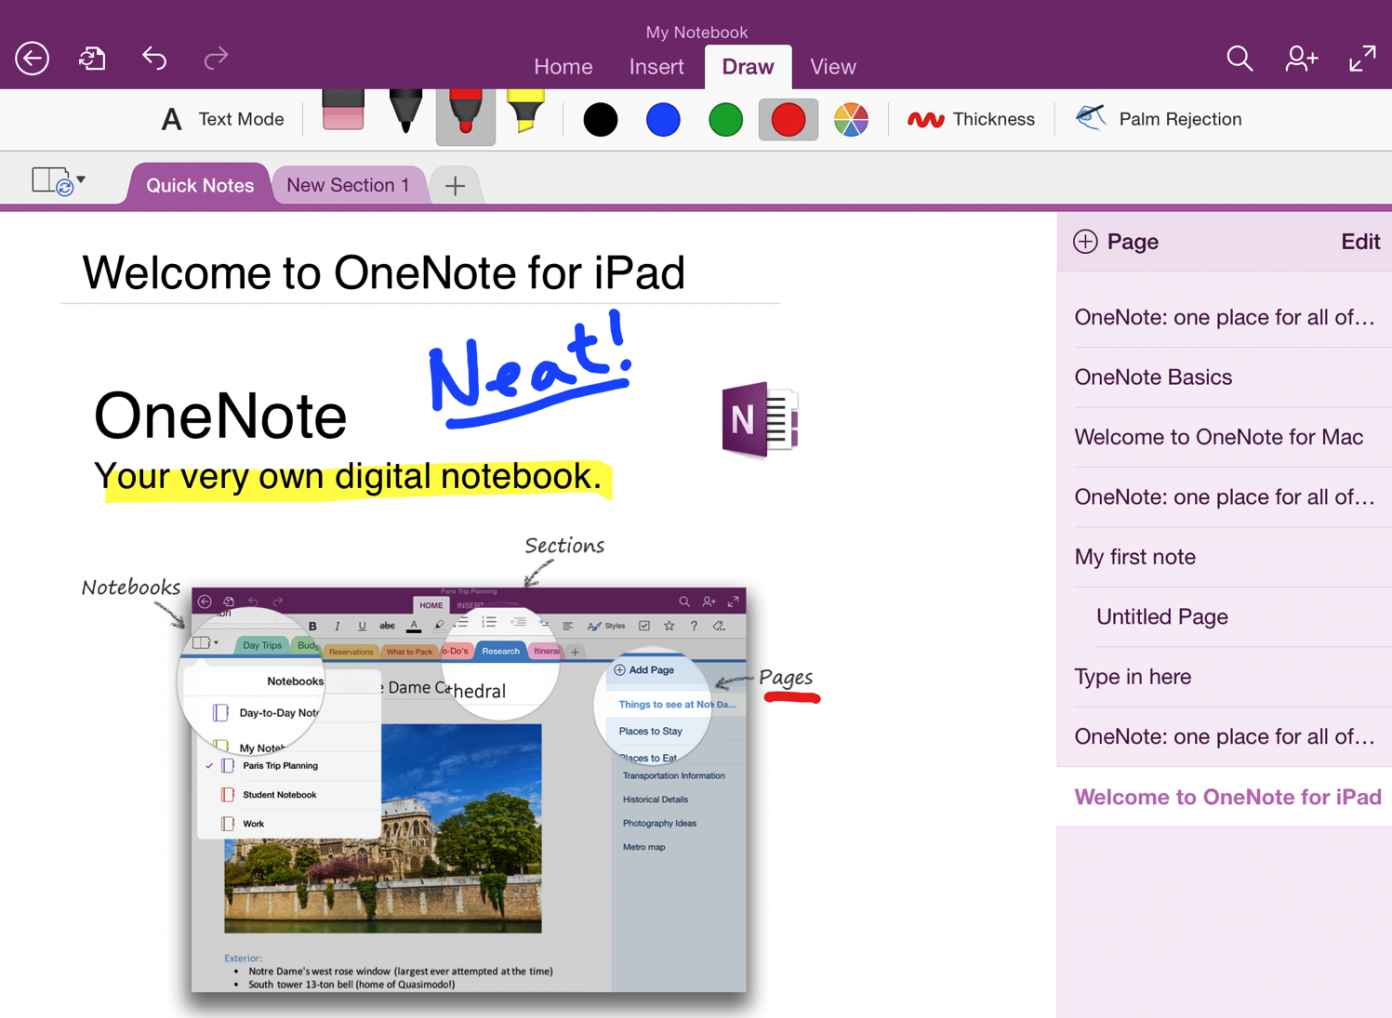The height and width of the screenshot is (1018, 1392).
Task: Switch to Text Mode
Action: pos(222,119)
